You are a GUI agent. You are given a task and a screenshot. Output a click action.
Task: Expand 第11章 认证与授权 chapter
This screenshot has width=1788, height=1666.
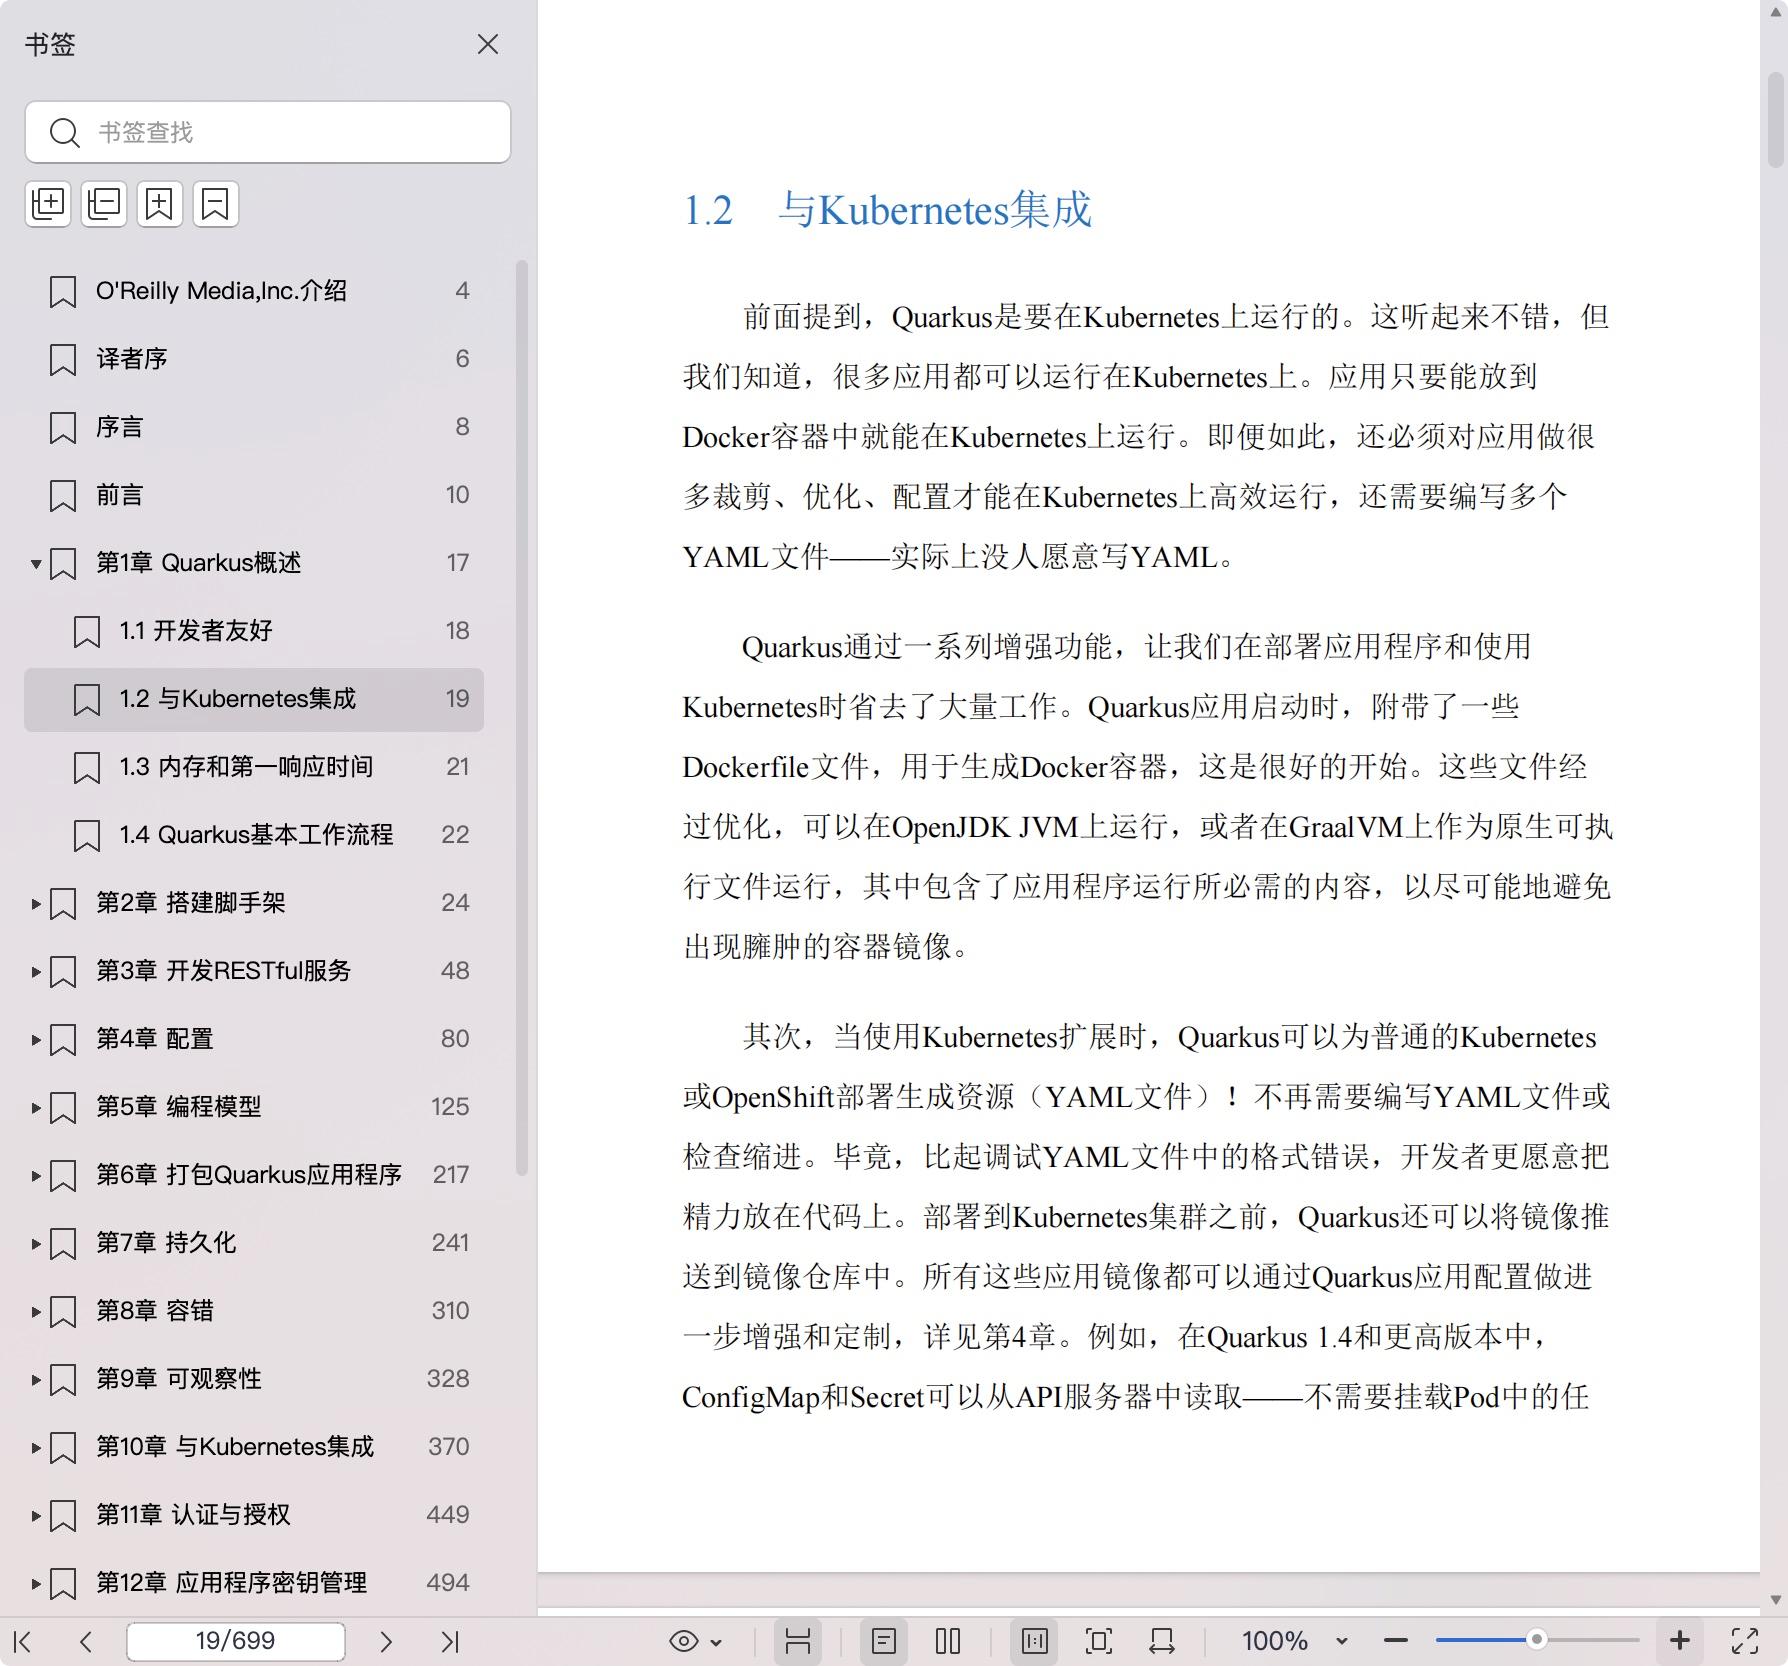click(x=36, y=1516)
